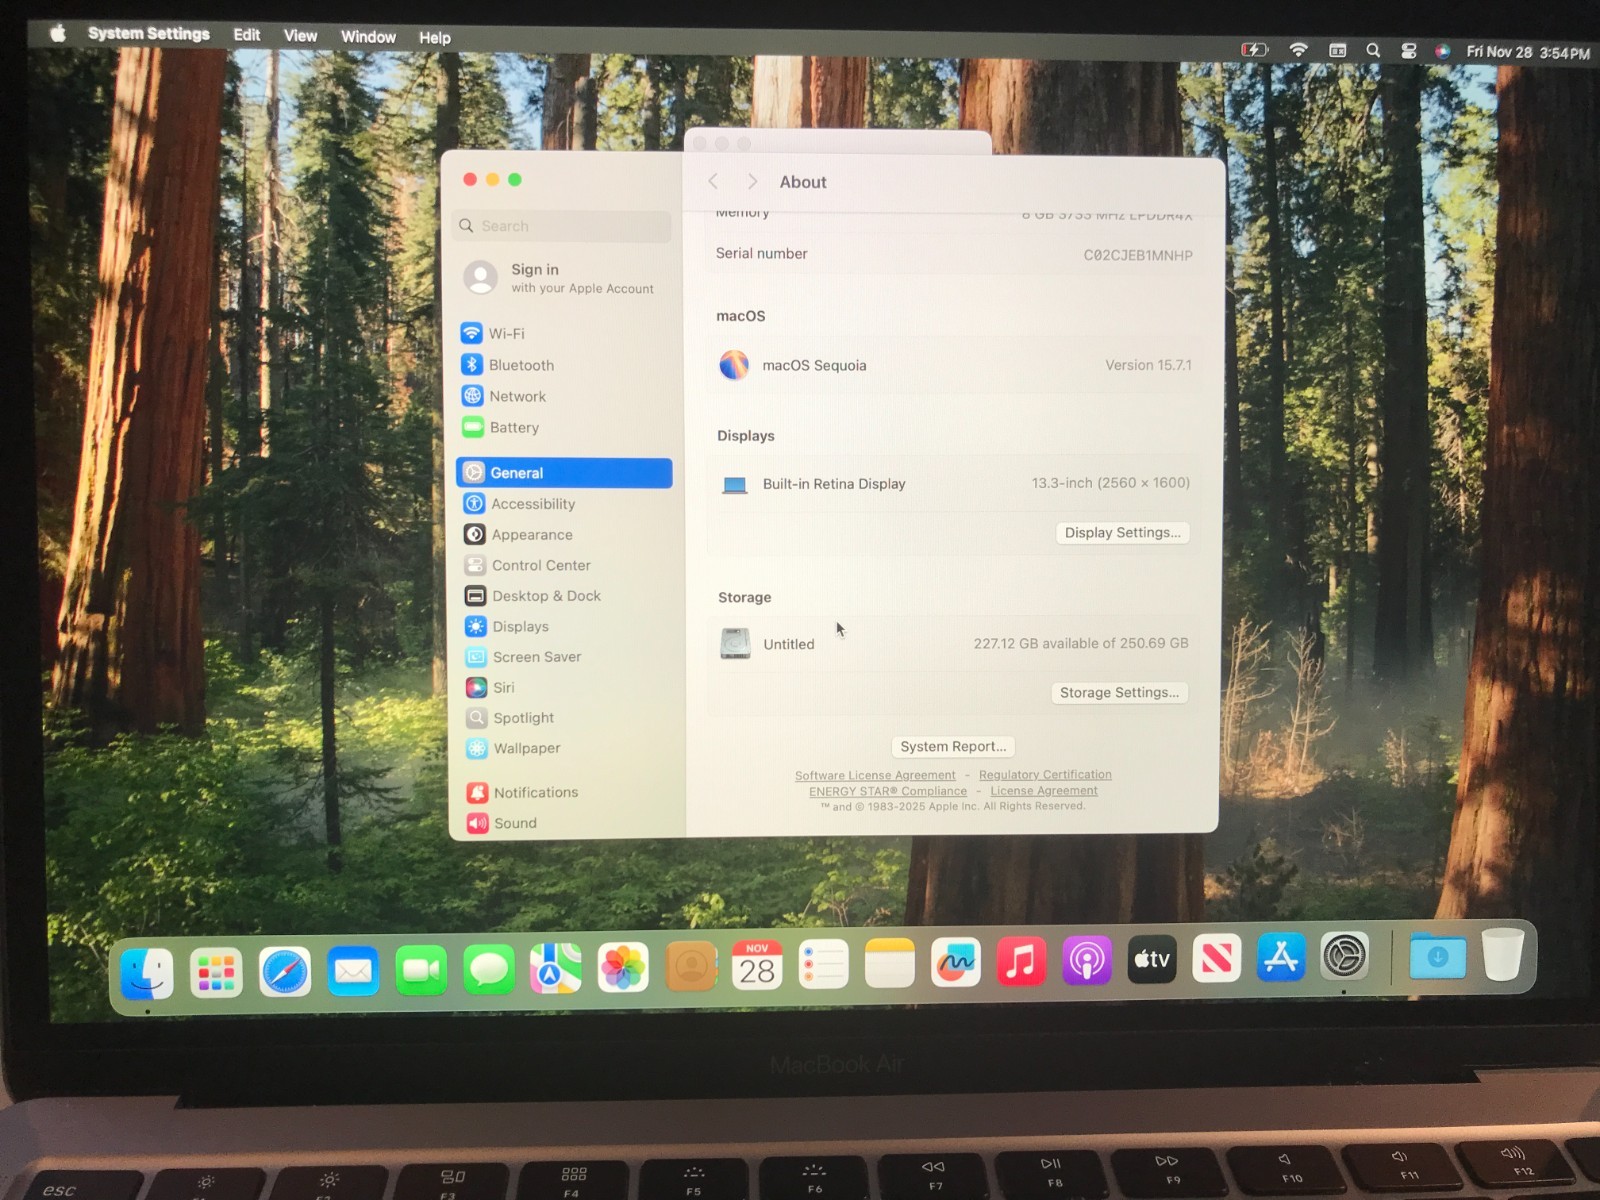Open Spotlight search in the menu bar

pos(1373,50)
